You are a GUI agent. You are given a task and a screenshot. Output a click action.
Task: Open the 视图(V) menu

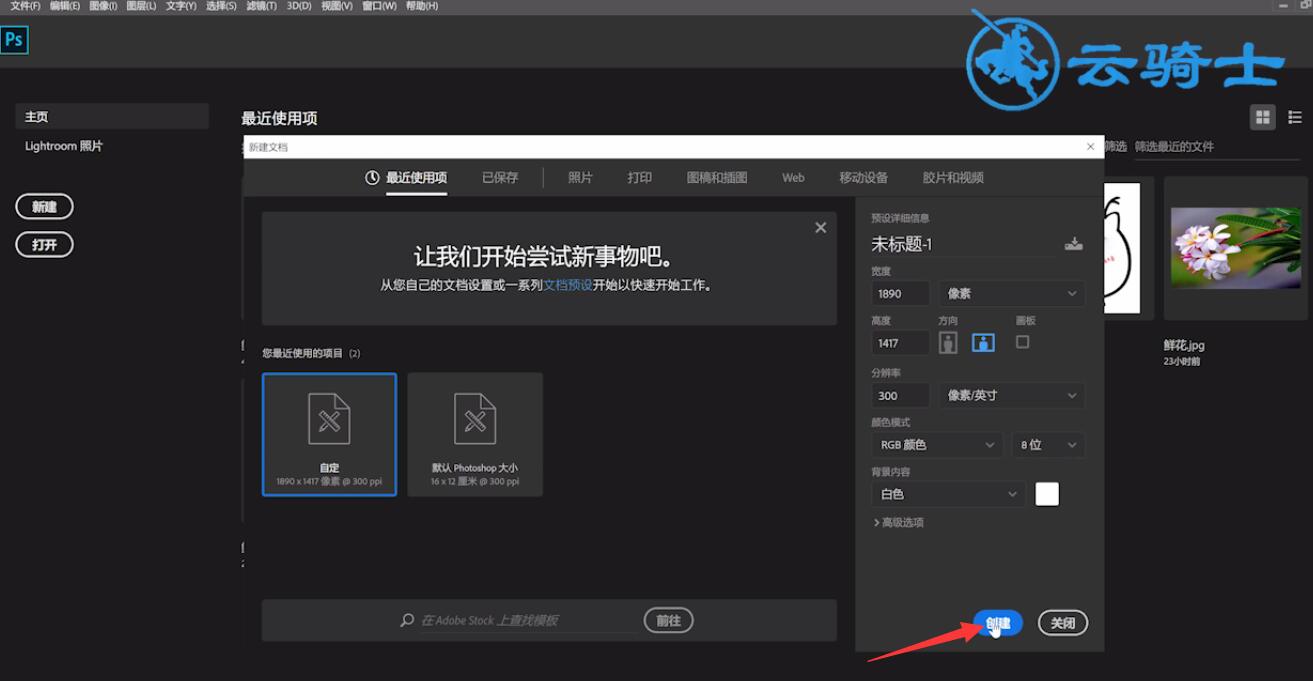point(337,6)
